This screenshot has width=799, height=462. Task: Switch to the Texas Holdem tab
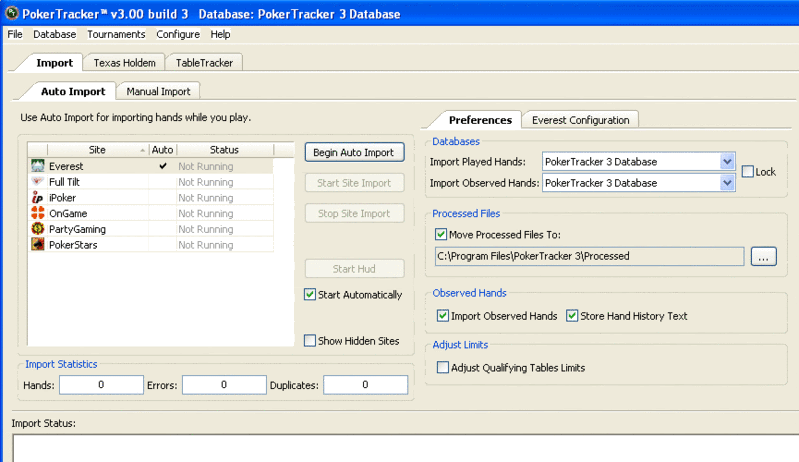point(124,63)
